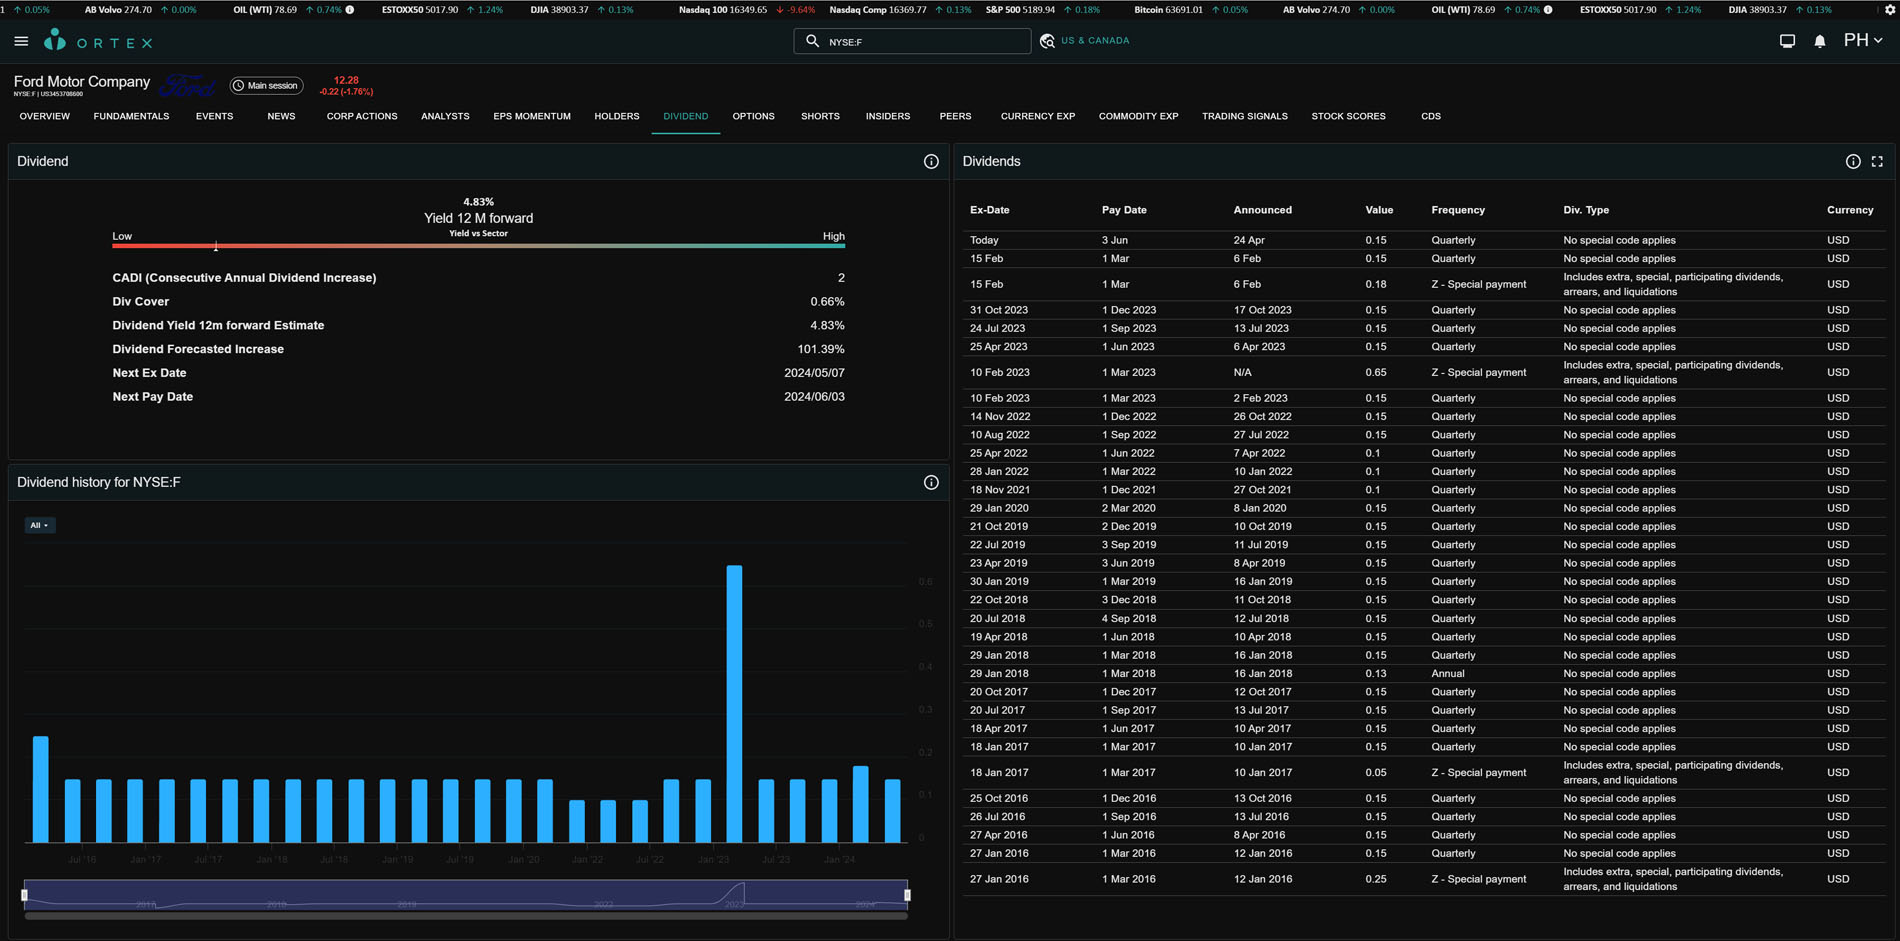1900x941 pixels.
Task: Show info for Dividends table panel
Action: [x=1853, y=161]
